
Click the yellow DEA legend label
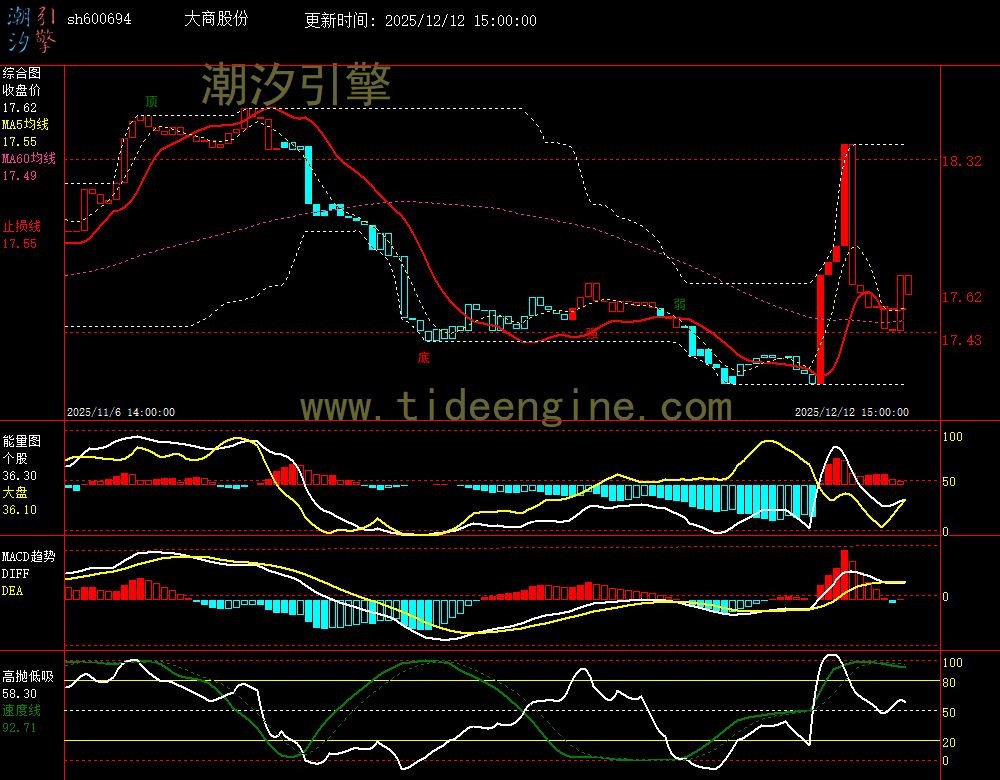click(x=12, y=591)
